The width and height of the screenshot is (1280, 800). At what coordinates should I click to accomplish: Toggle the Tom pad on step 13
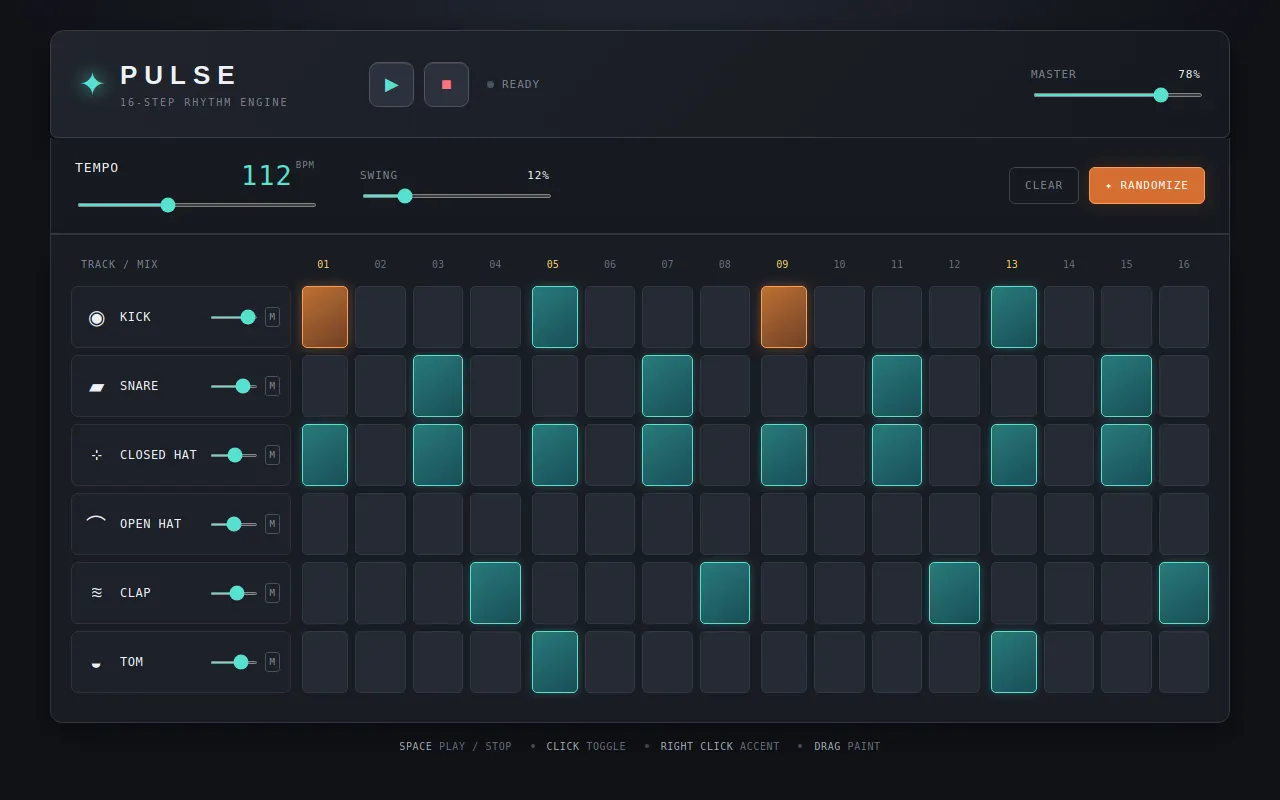pyautogui.click(x=1014, y=662)
